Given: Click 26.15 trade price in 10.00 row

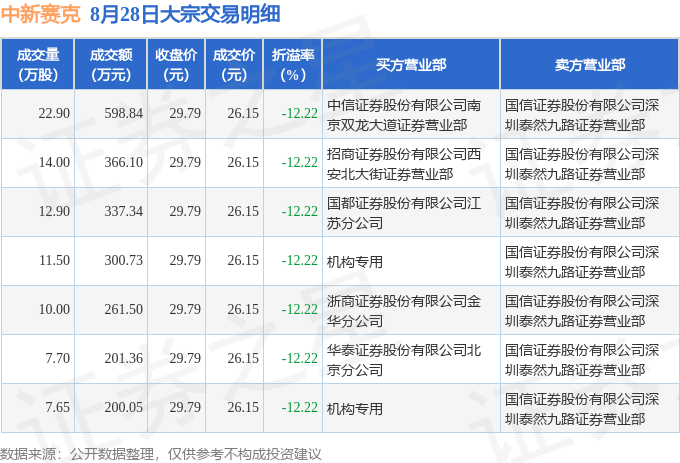Looking at the screenshot, I should pyautogui.click(x=243, y=309).
